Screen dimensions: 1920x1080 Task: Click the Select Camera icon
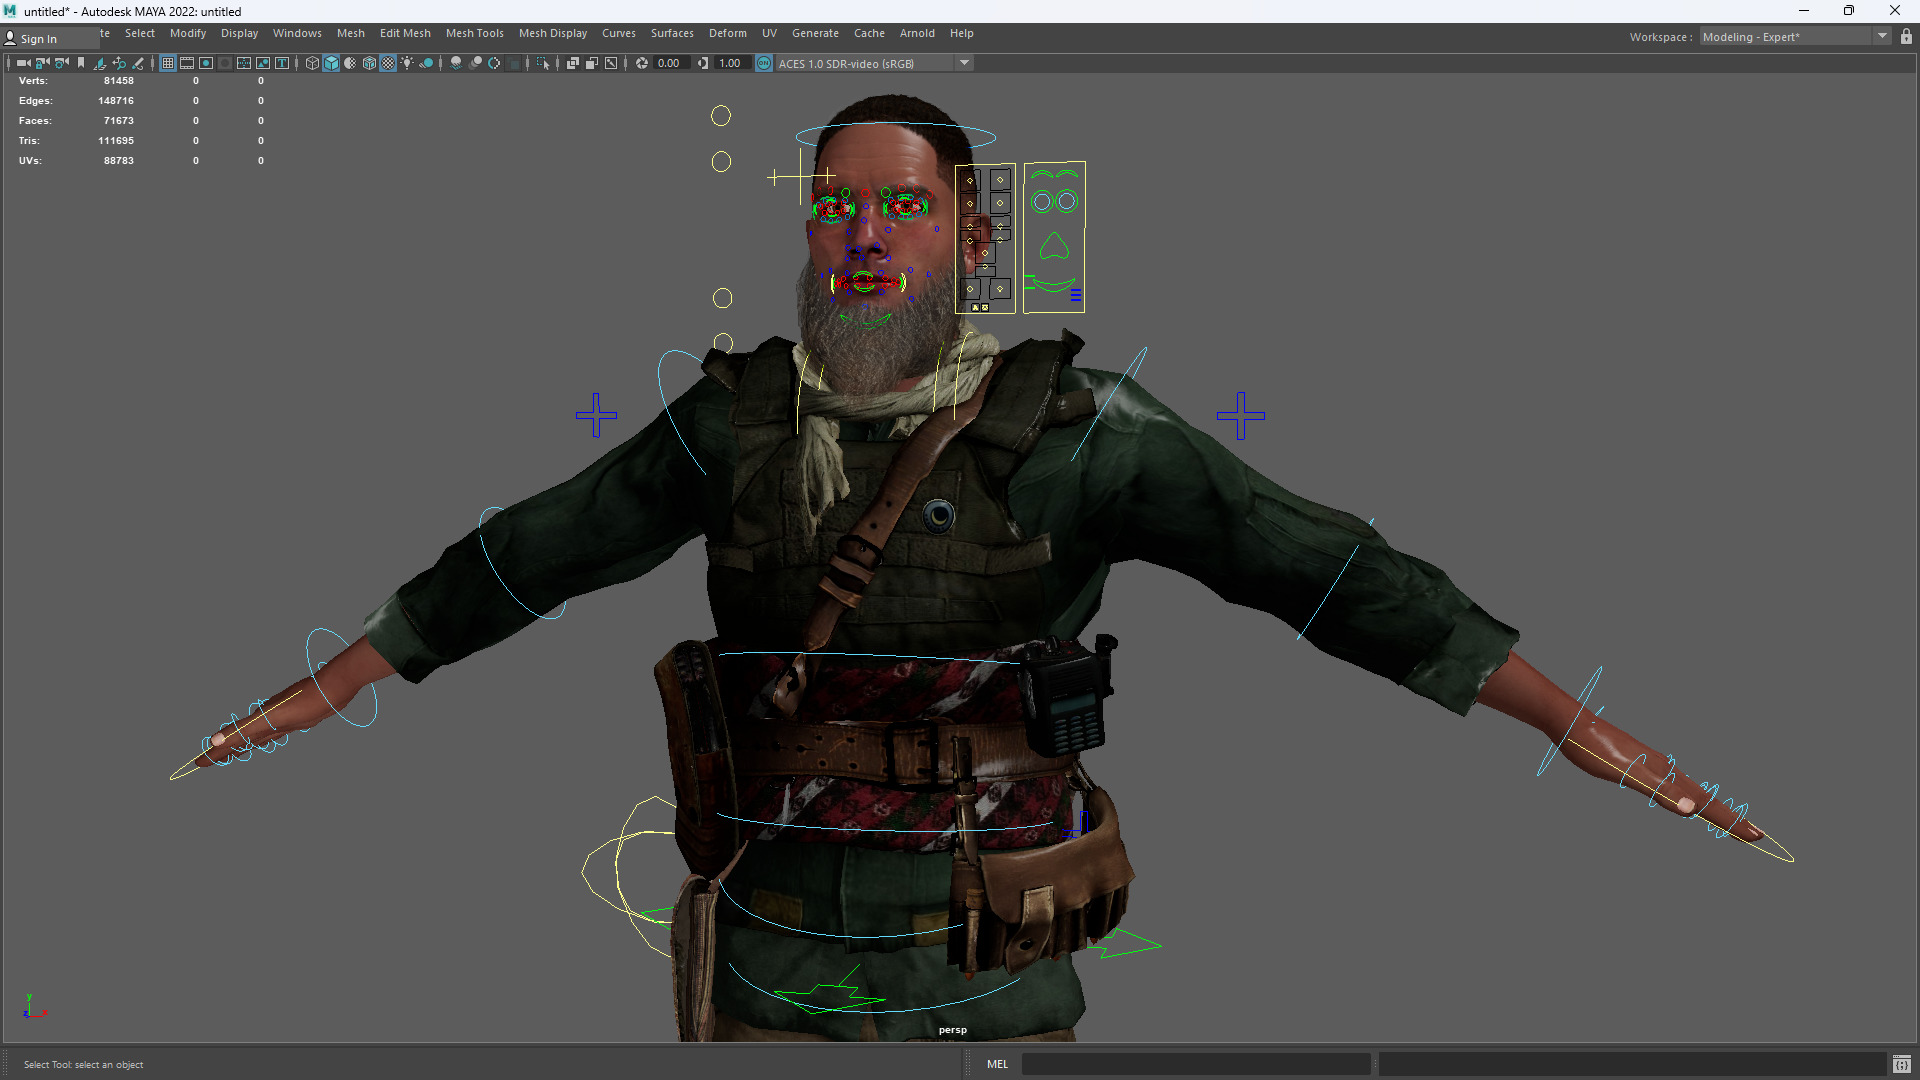23,63
